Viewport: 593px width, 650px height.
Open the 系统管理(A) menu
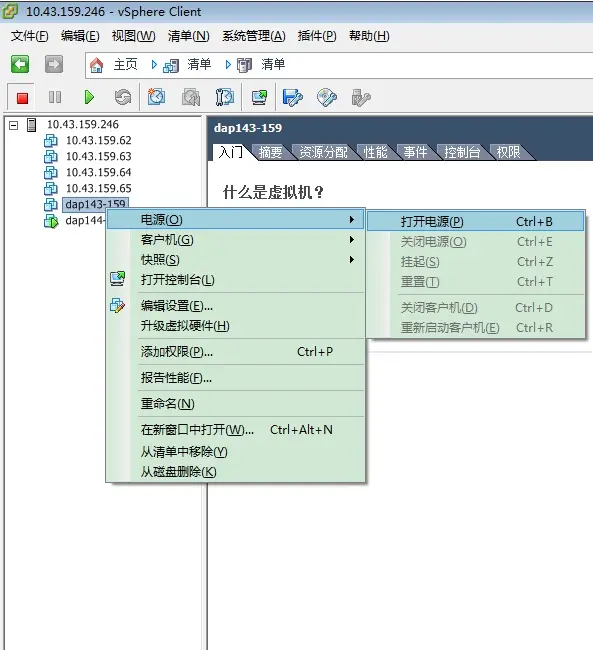point(254,36)
